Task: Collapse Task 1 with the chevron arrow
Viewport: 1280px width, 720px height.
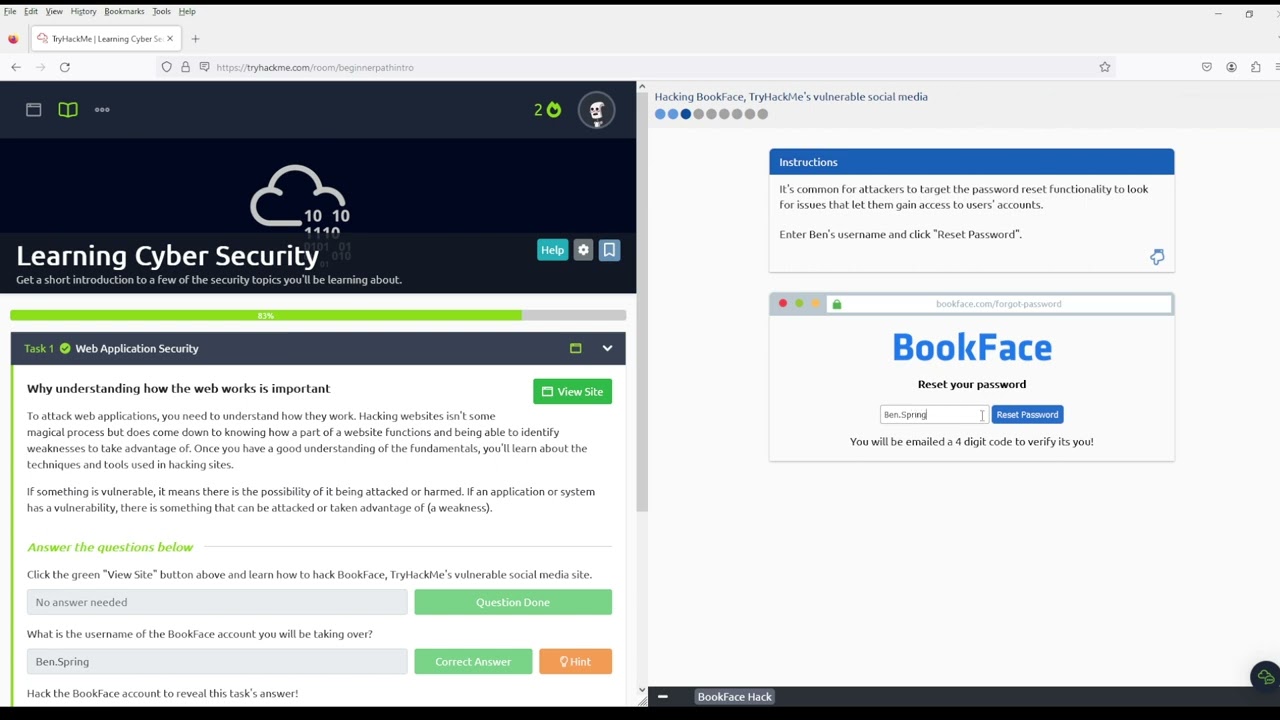Action: (607, 349)
